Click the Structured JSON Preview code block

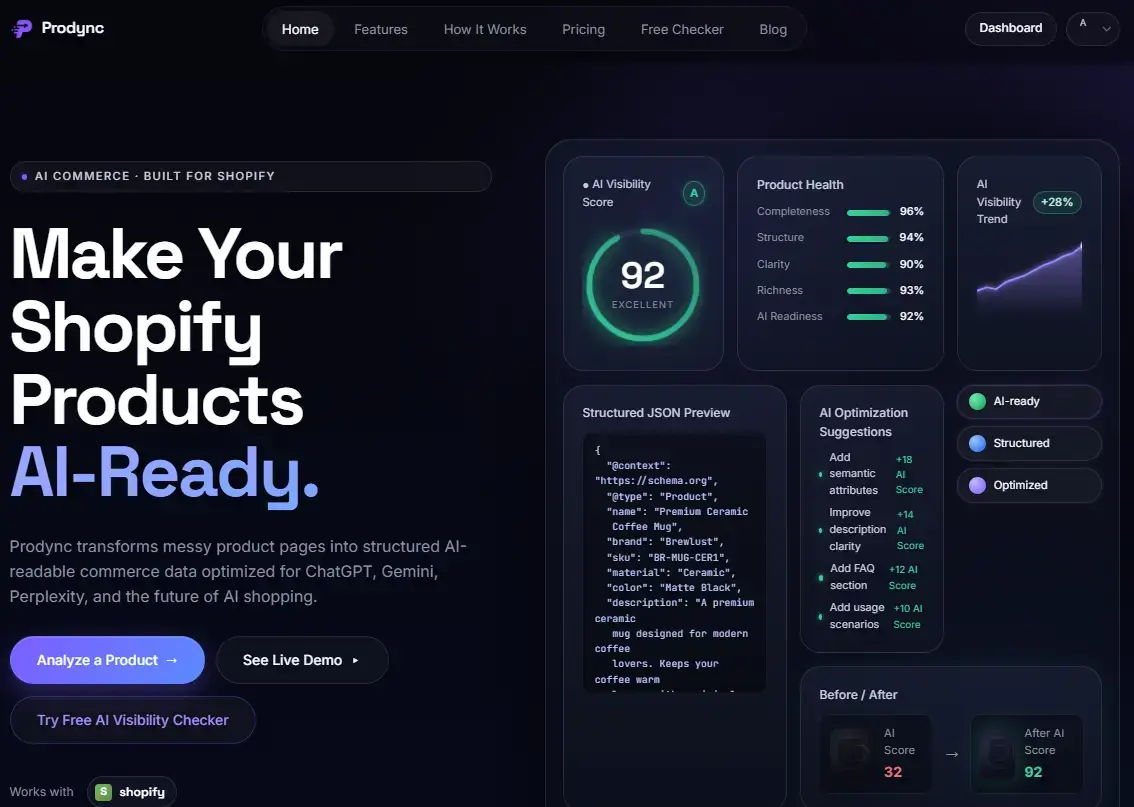click(674, 563)
